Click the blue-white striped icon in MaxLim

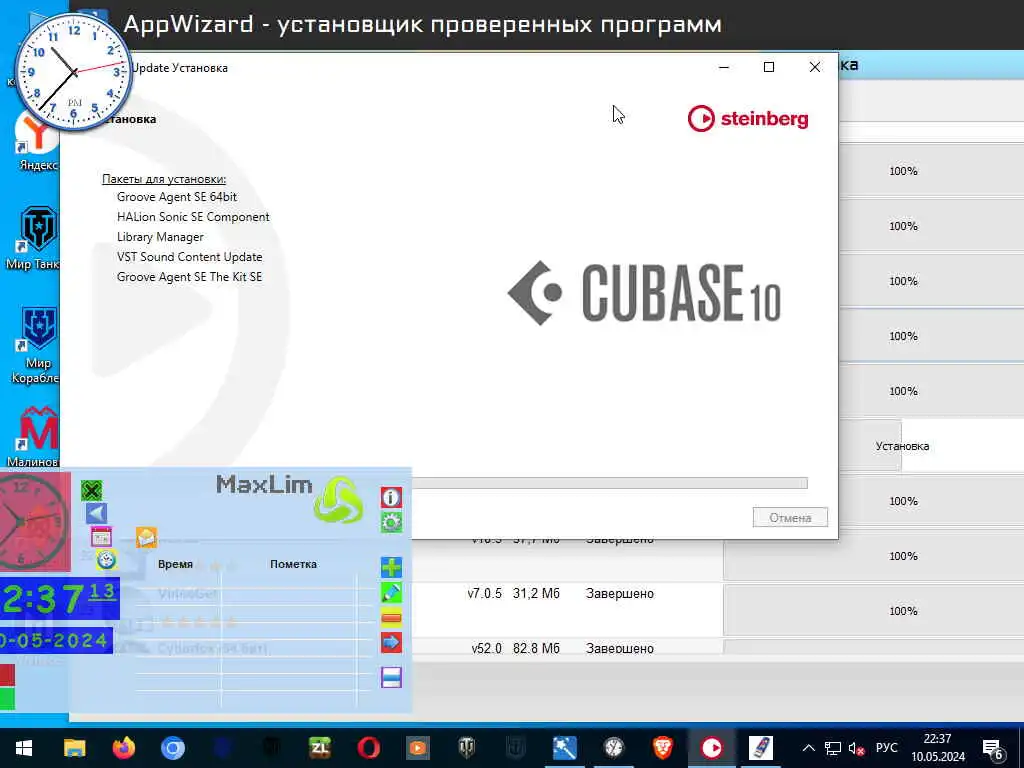tap(391, 677)
